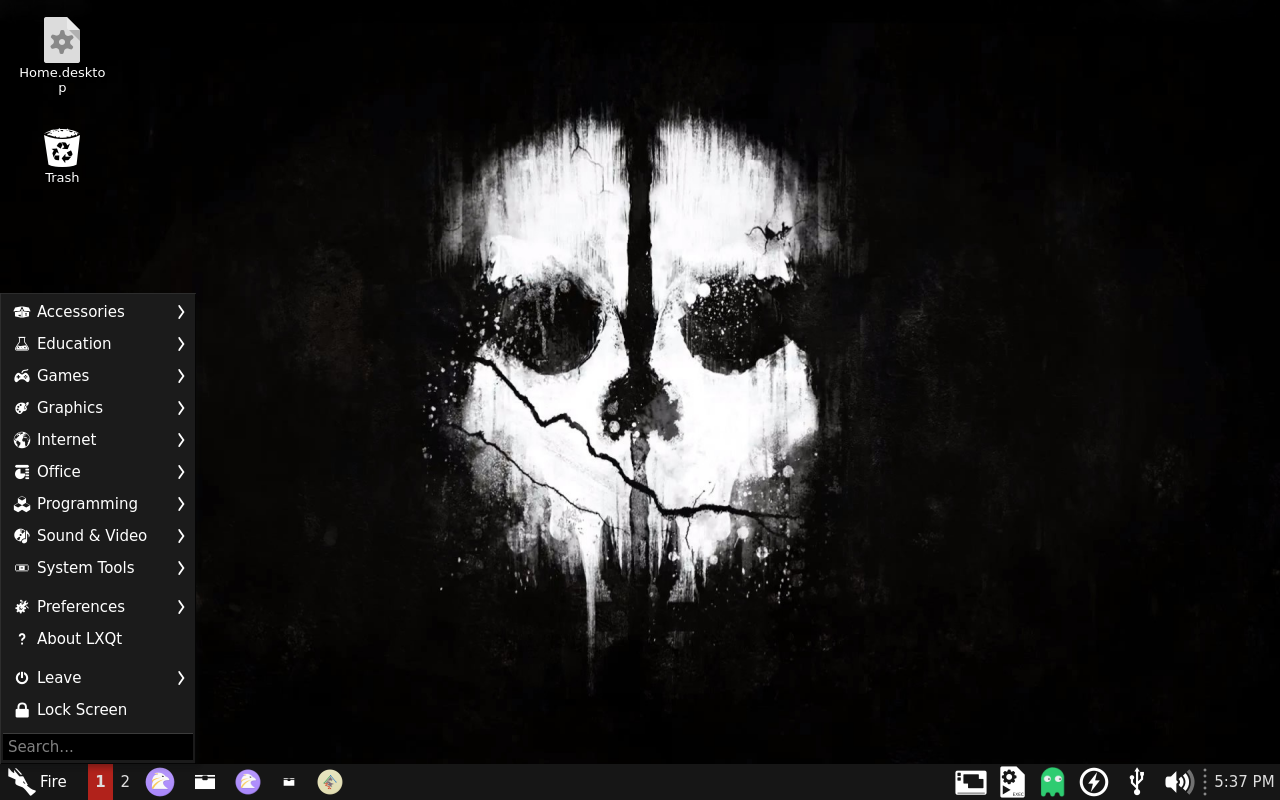Open the beige round app icon in the taskbar
The image size is (1280, 800).
(x=330, y=782)
